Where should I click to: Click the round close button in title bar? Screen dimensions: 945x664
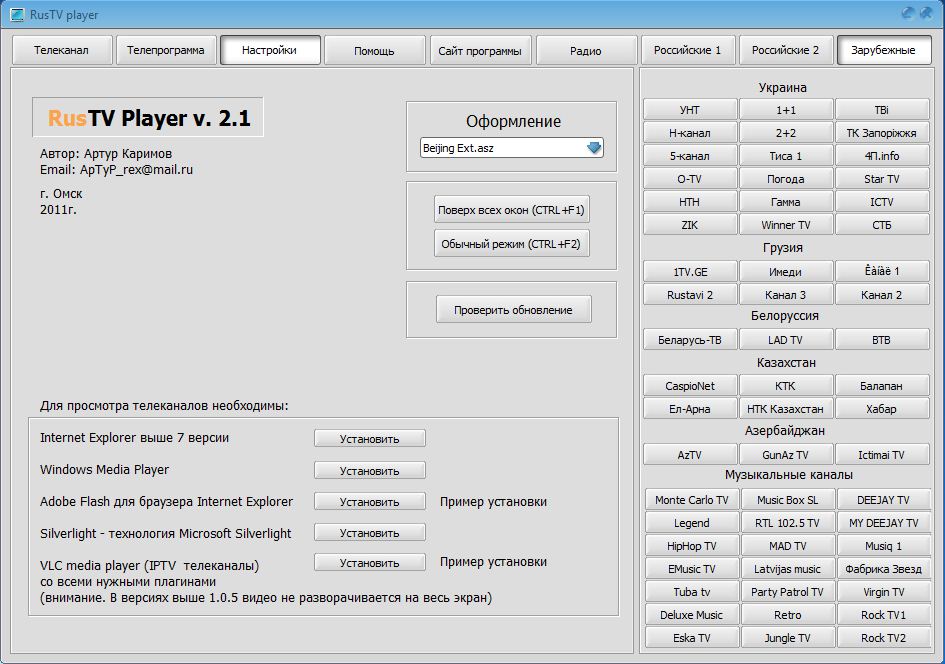click(x=926, y=13)
